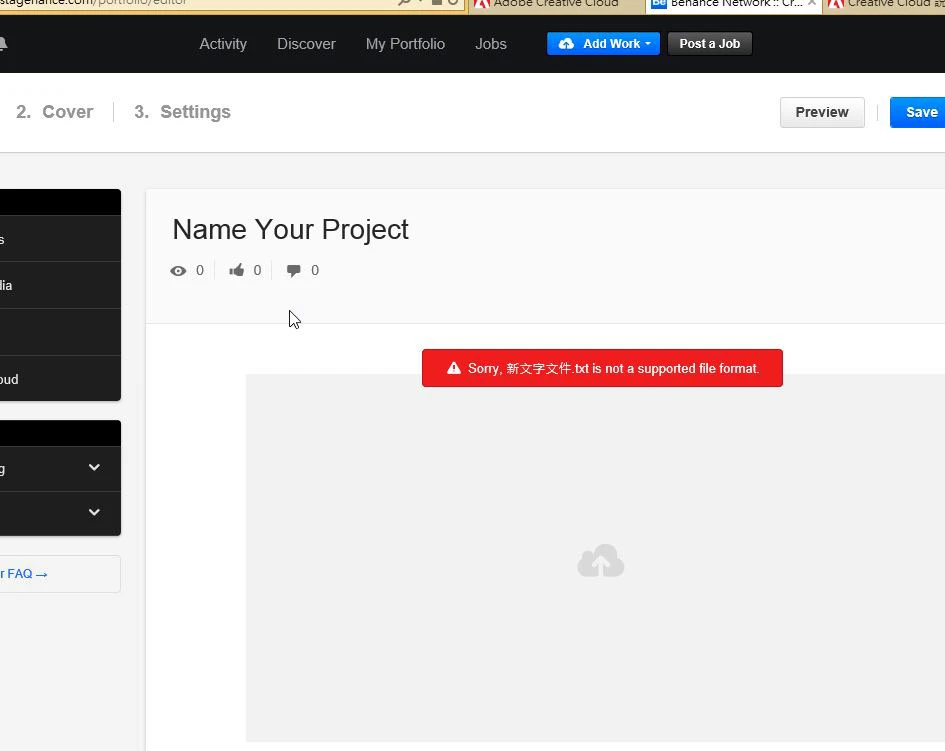This screenshot has width=945, height=751.
Task: Click the warning triangle in error banner
Action: [x=454, y=368]
